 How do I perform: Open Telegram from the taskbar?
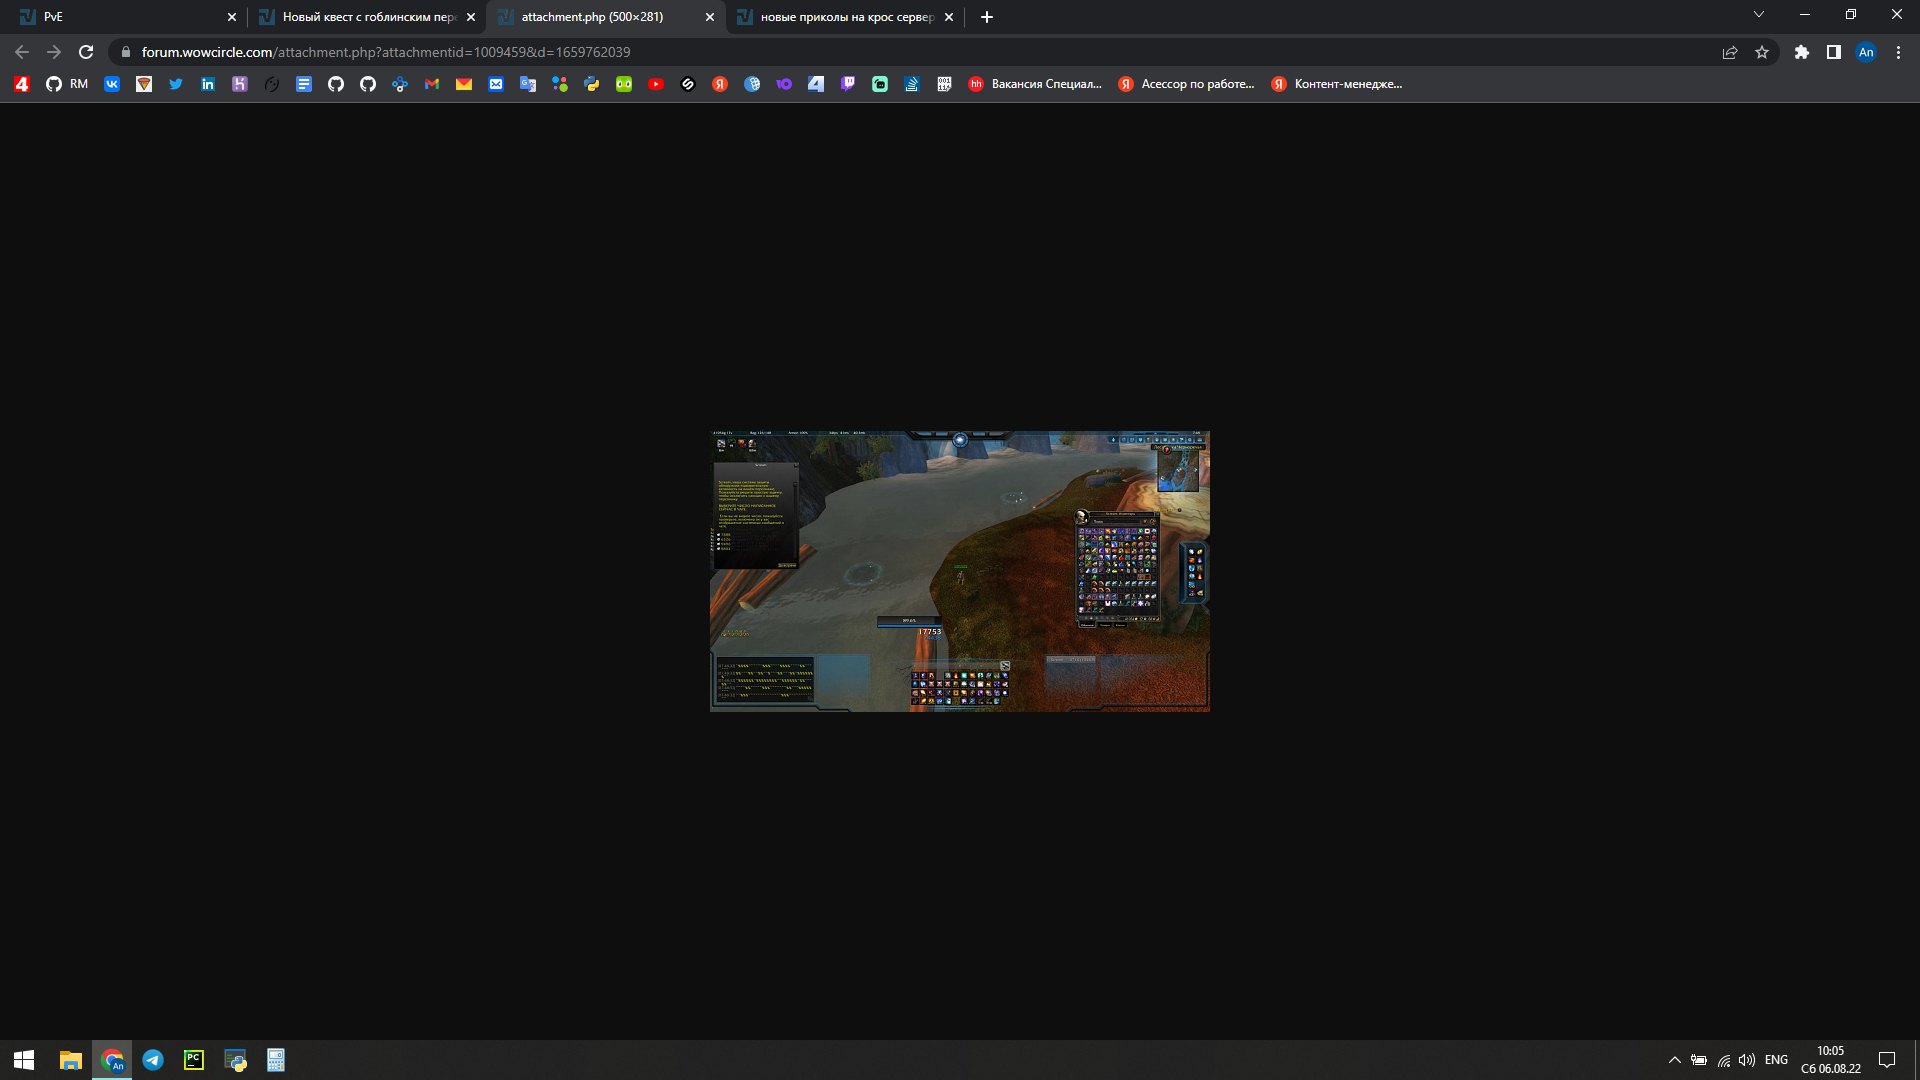pyautogui.click(x=153, y=1060)
